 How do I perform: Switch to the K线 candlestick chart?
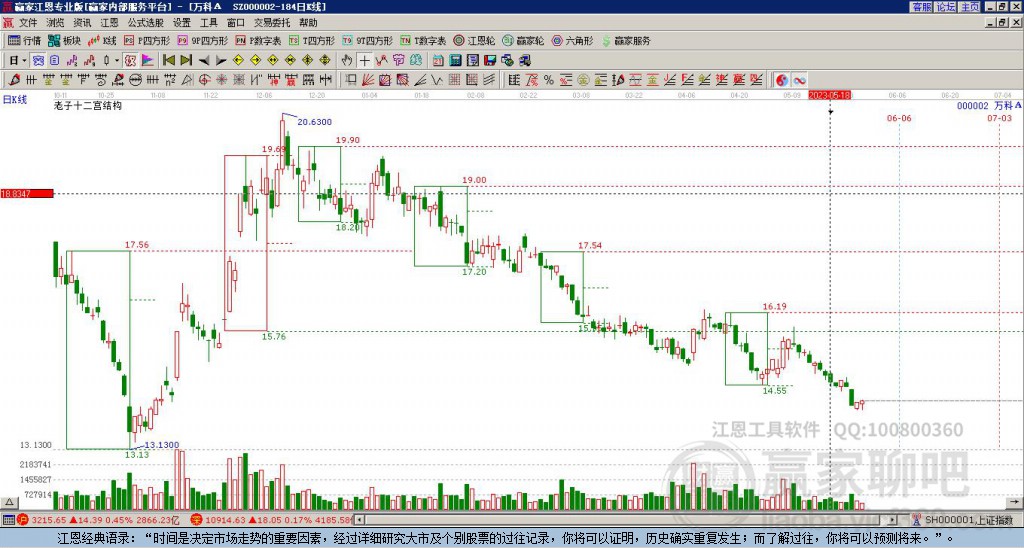pyautogui.click(x=102, y=40)
